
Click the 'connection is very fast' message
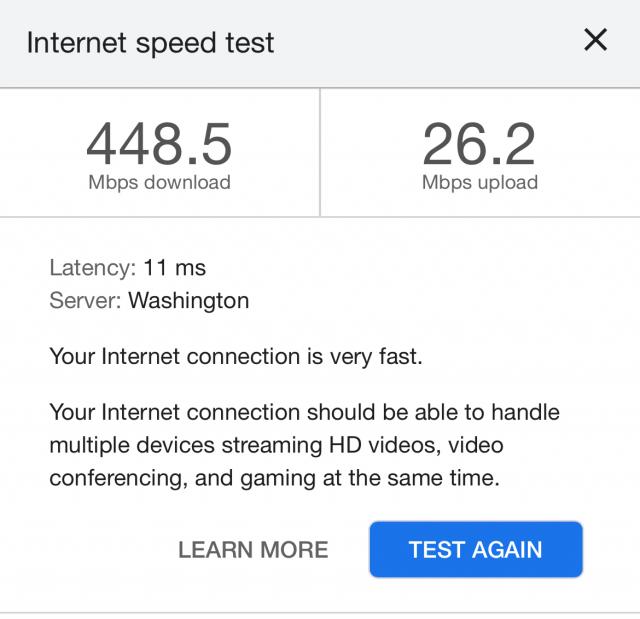pyautogui.click(x=236, y=357)
